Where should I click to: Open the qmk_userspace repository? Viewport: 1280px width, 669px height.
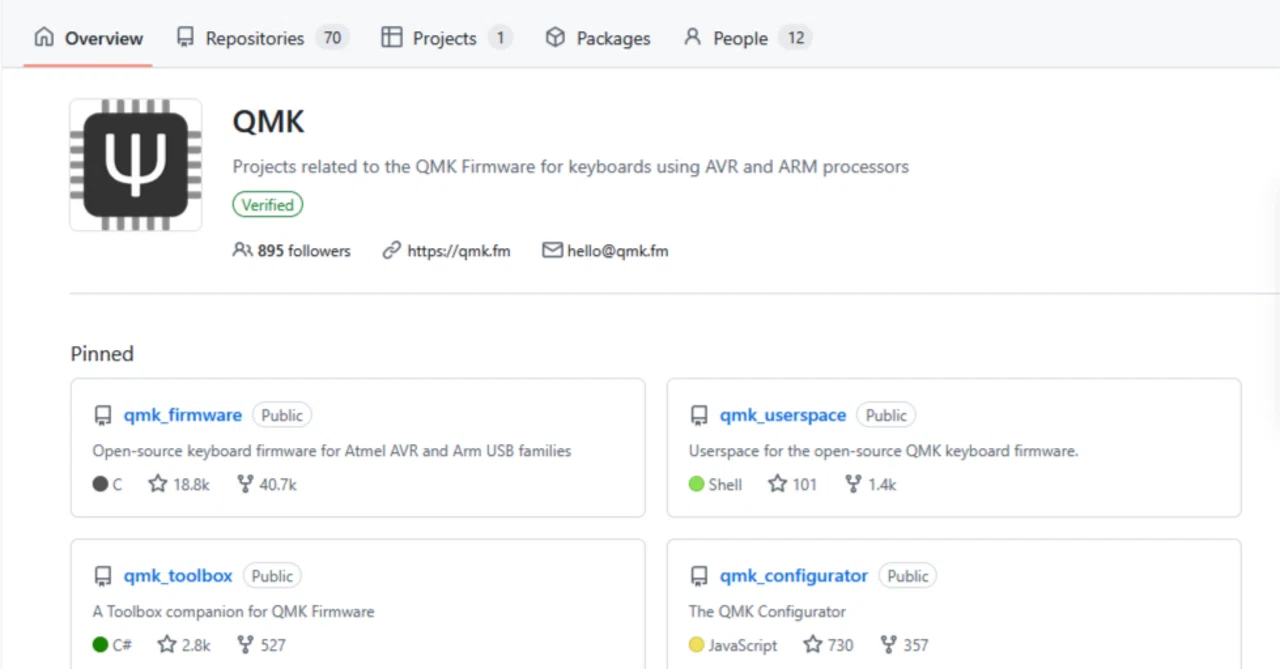[x=783, y=415]
